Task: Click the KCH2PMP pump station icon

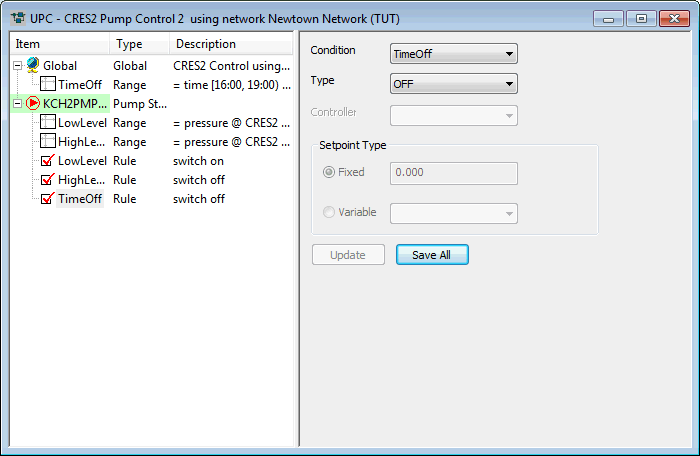Action: click(x=33, y=103)
